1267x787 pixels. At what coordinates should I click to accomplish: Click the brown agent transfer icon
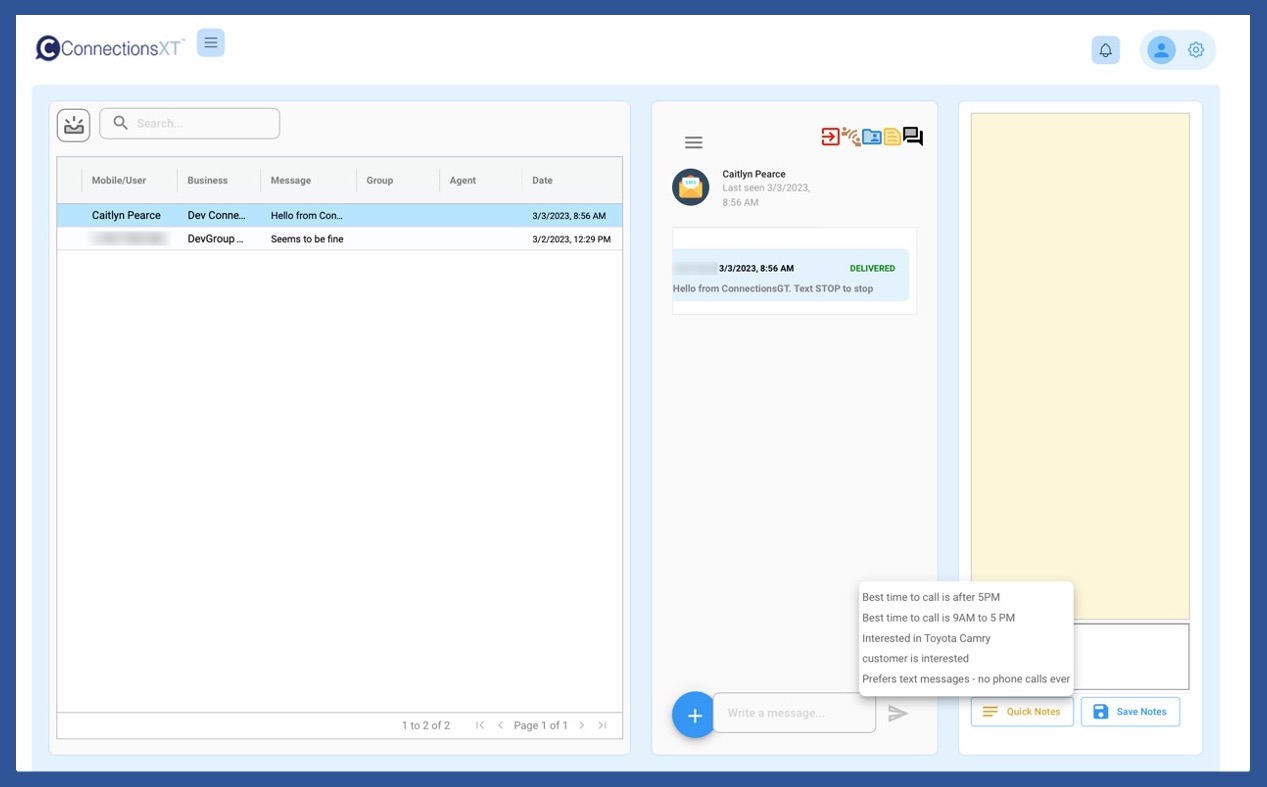851,137
